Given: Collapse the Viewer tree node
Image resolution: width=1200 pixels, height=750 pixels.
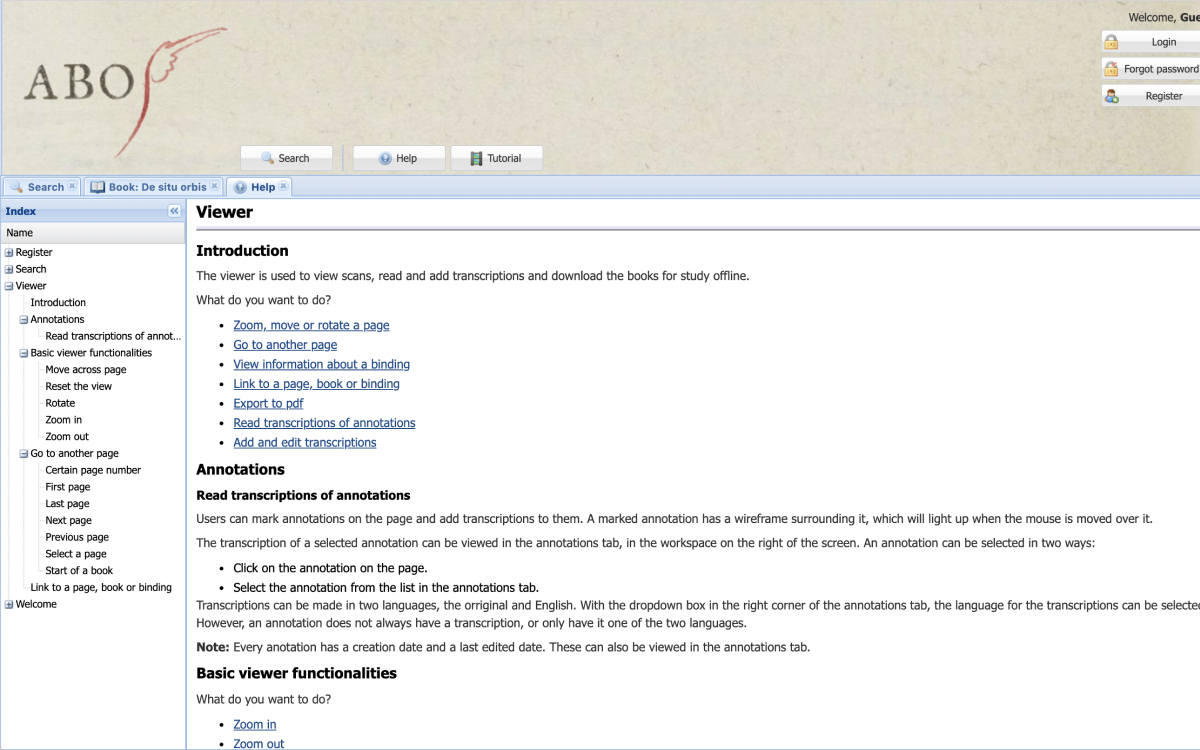Looking at the screenshot, I should click(9, 286).
